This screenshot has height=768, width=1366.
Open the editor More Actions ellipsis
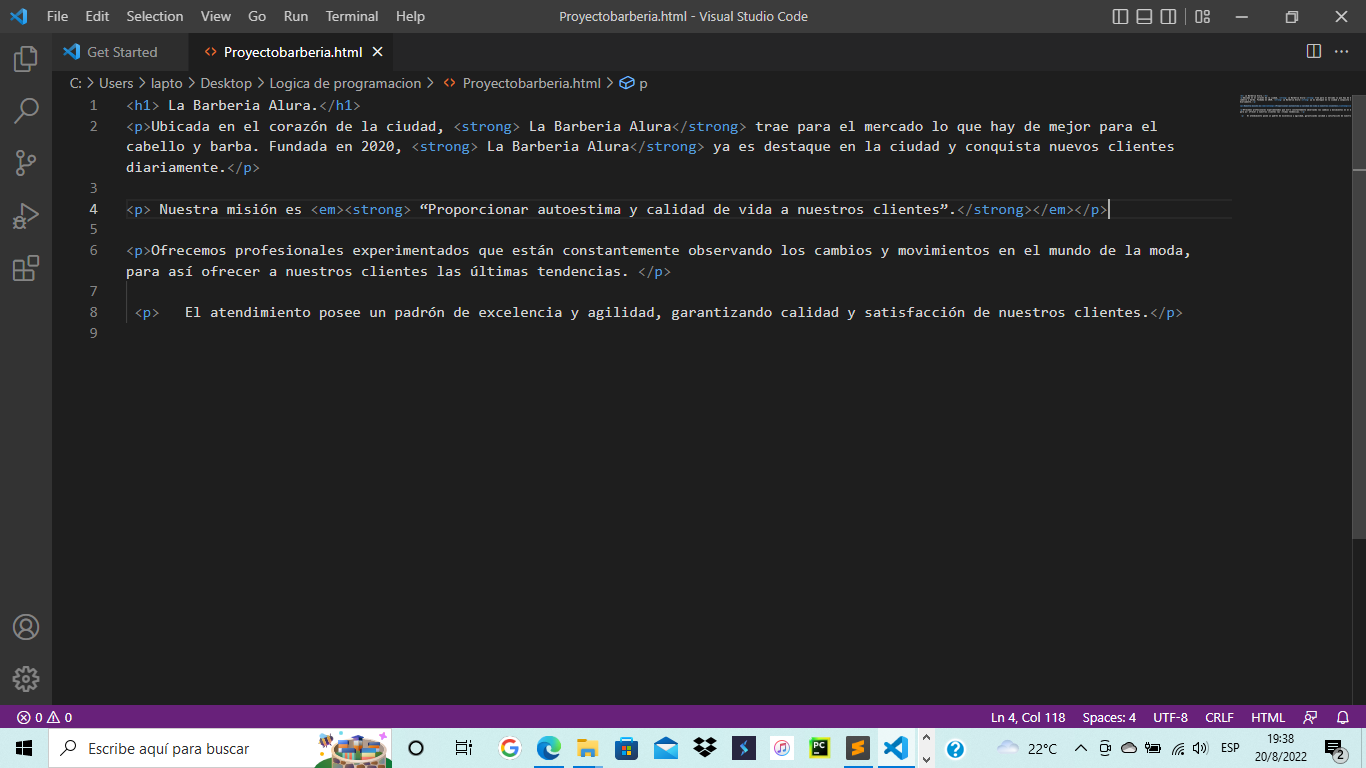pyautogui.click(x=1340, y=51)
